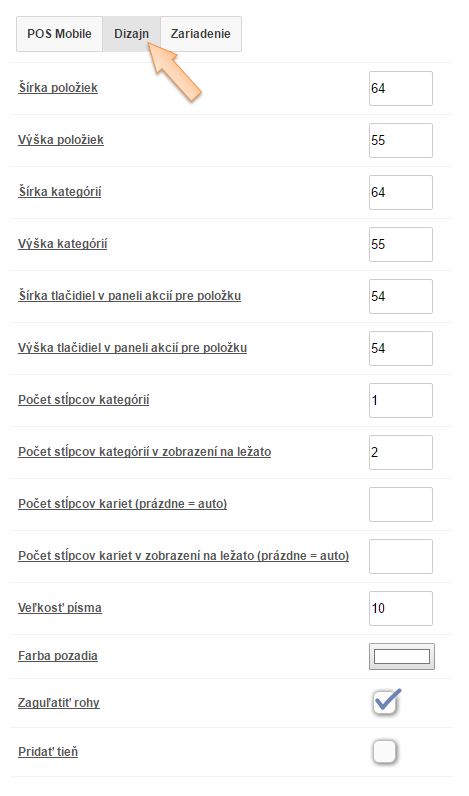The height and width of the screenshot is (796, 469).
Task: Toggle the Zaguľatiť rohy checkbox
Action: (385, 703)
